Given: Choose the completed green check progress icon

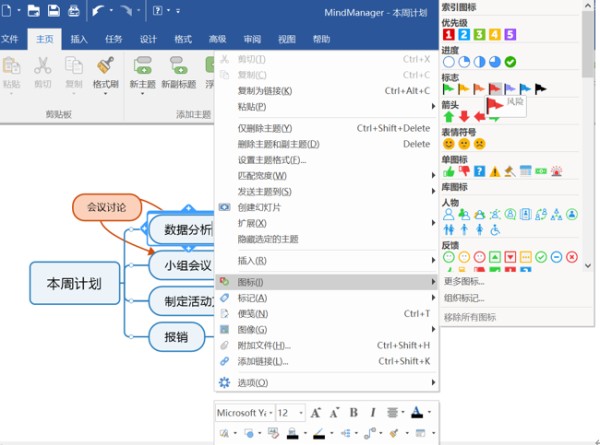Looking at the screenshot, I should [x=510, y=62].
